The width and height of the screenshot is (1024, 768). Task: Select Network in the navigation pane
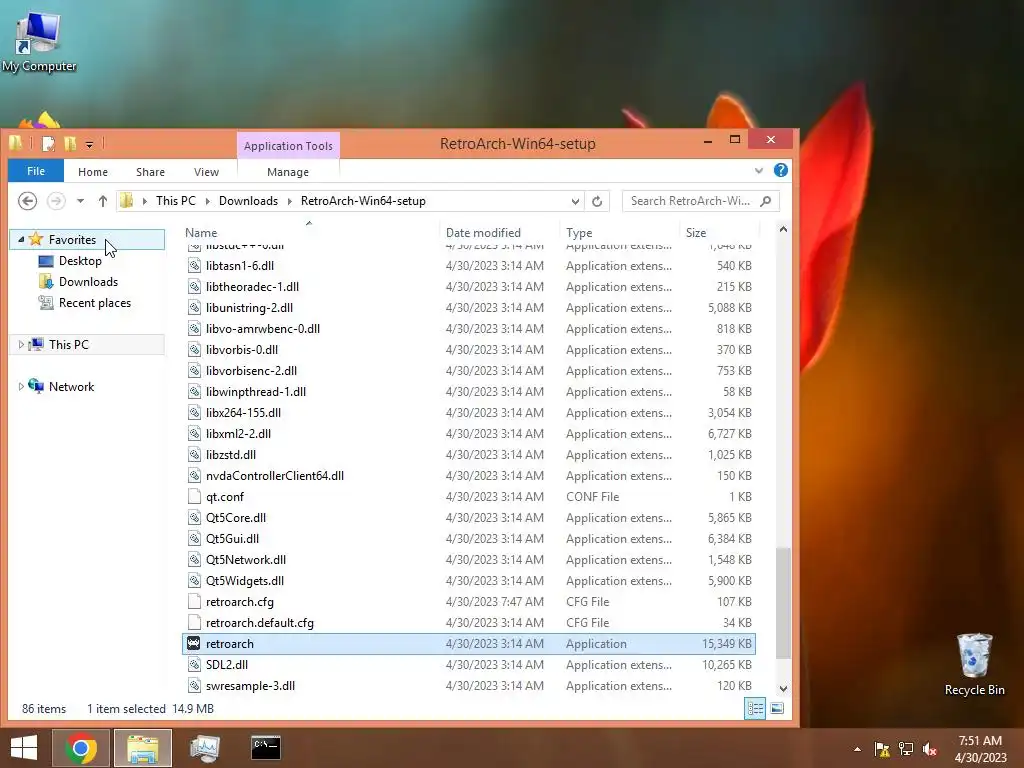(x=71, y=387)
